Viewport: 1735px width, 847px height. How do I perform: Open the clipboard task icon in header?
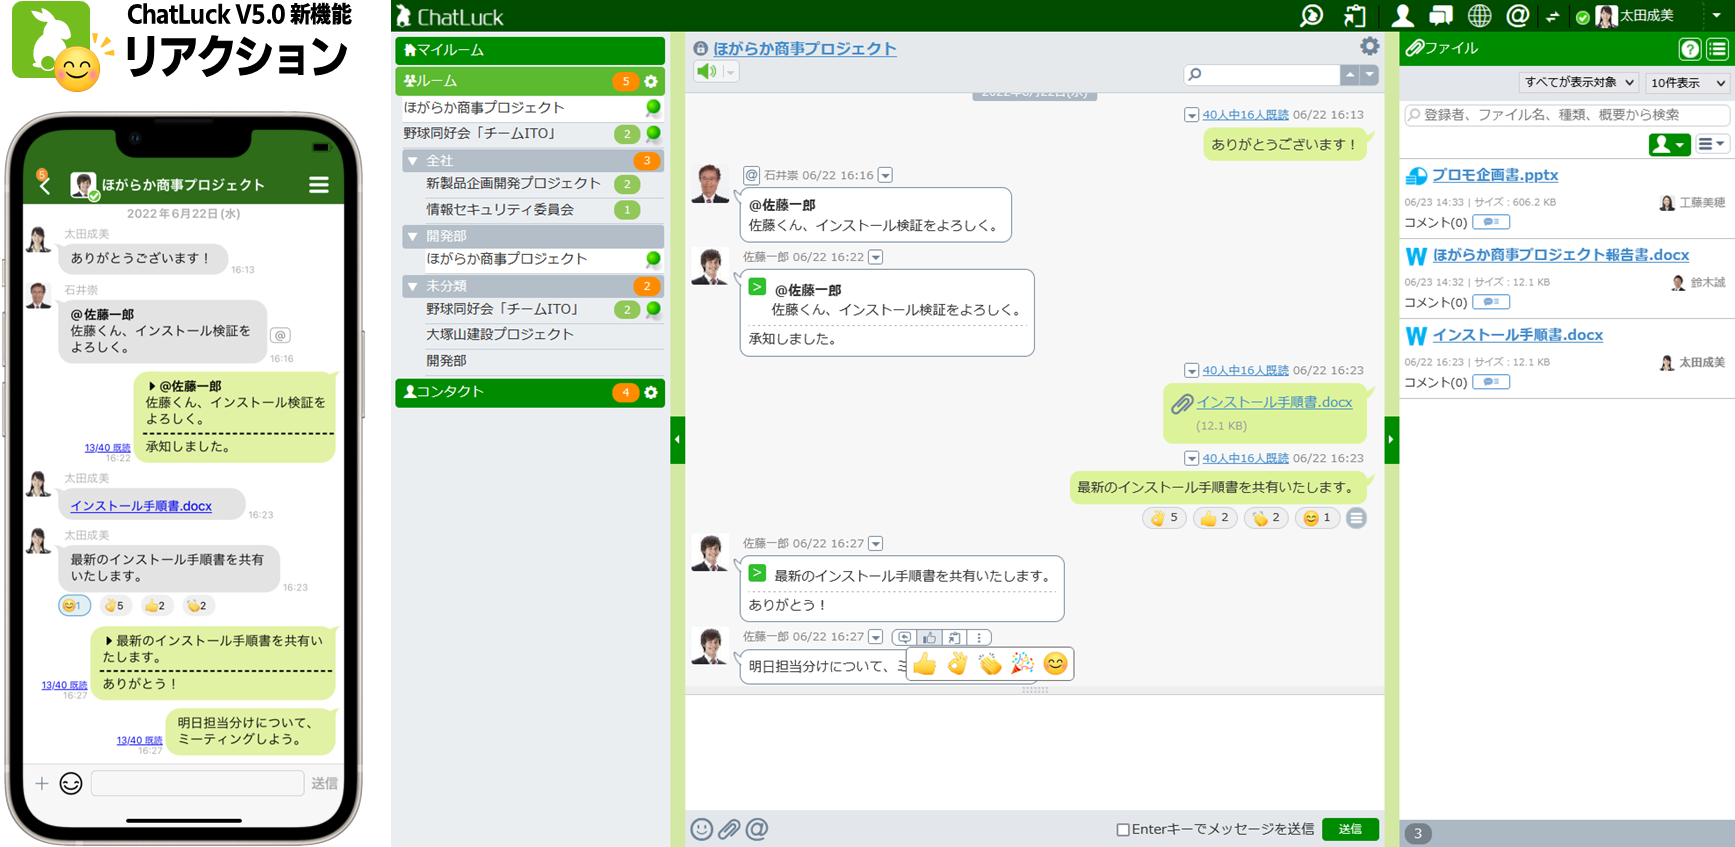click(x=1355, y=16)
